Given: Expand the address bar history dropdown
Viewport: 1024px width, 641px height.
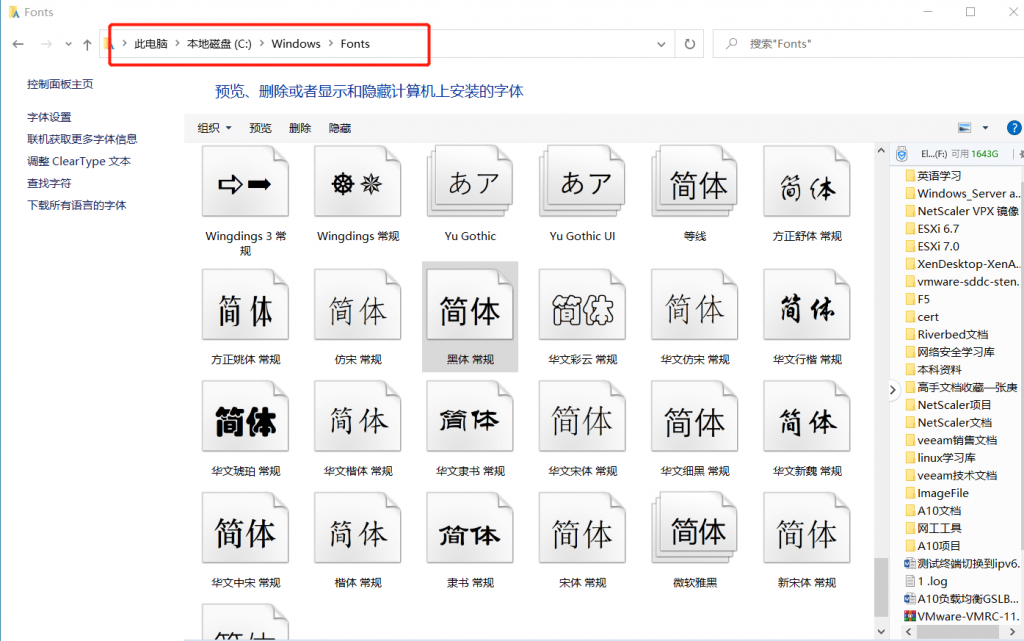Looking at the screenshot, I should click(x=661, y=44).
